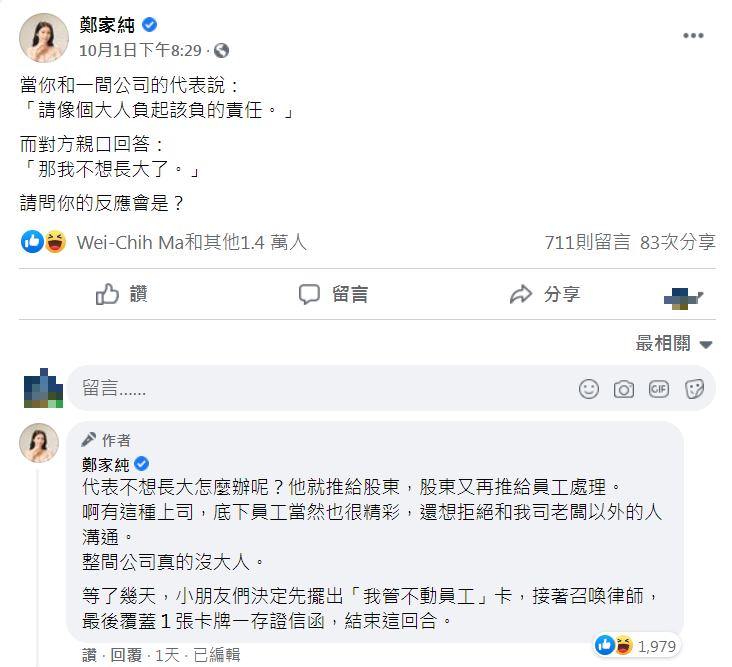Screen dimensions: 732x667
Task: Click the post timestamp 10月1日下午8:29
Action: 140,50
